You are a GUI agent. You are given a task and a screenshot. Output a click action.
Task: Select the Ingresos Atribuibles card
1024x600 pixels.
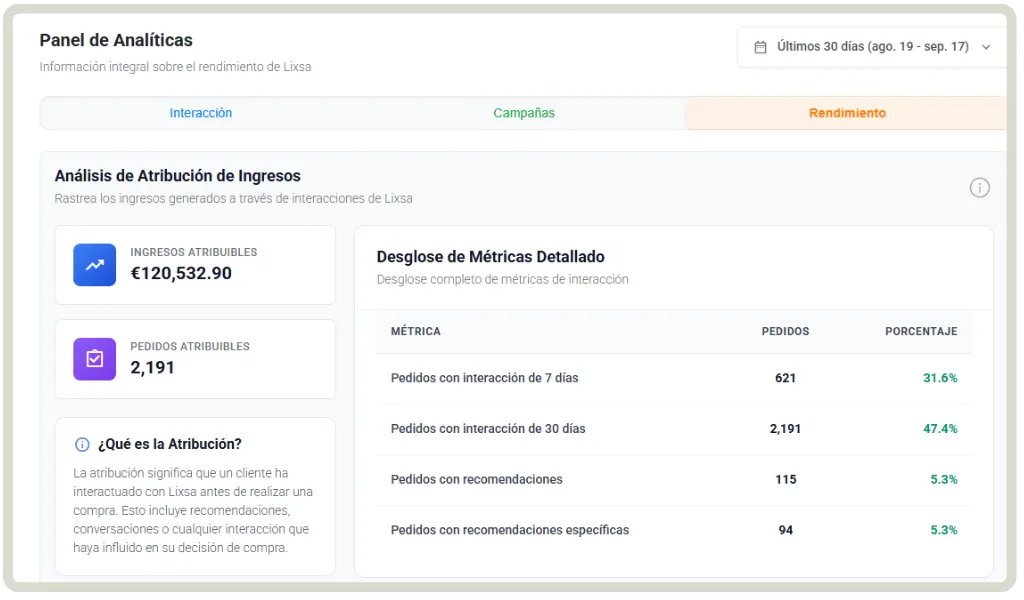tap(195, 265)
